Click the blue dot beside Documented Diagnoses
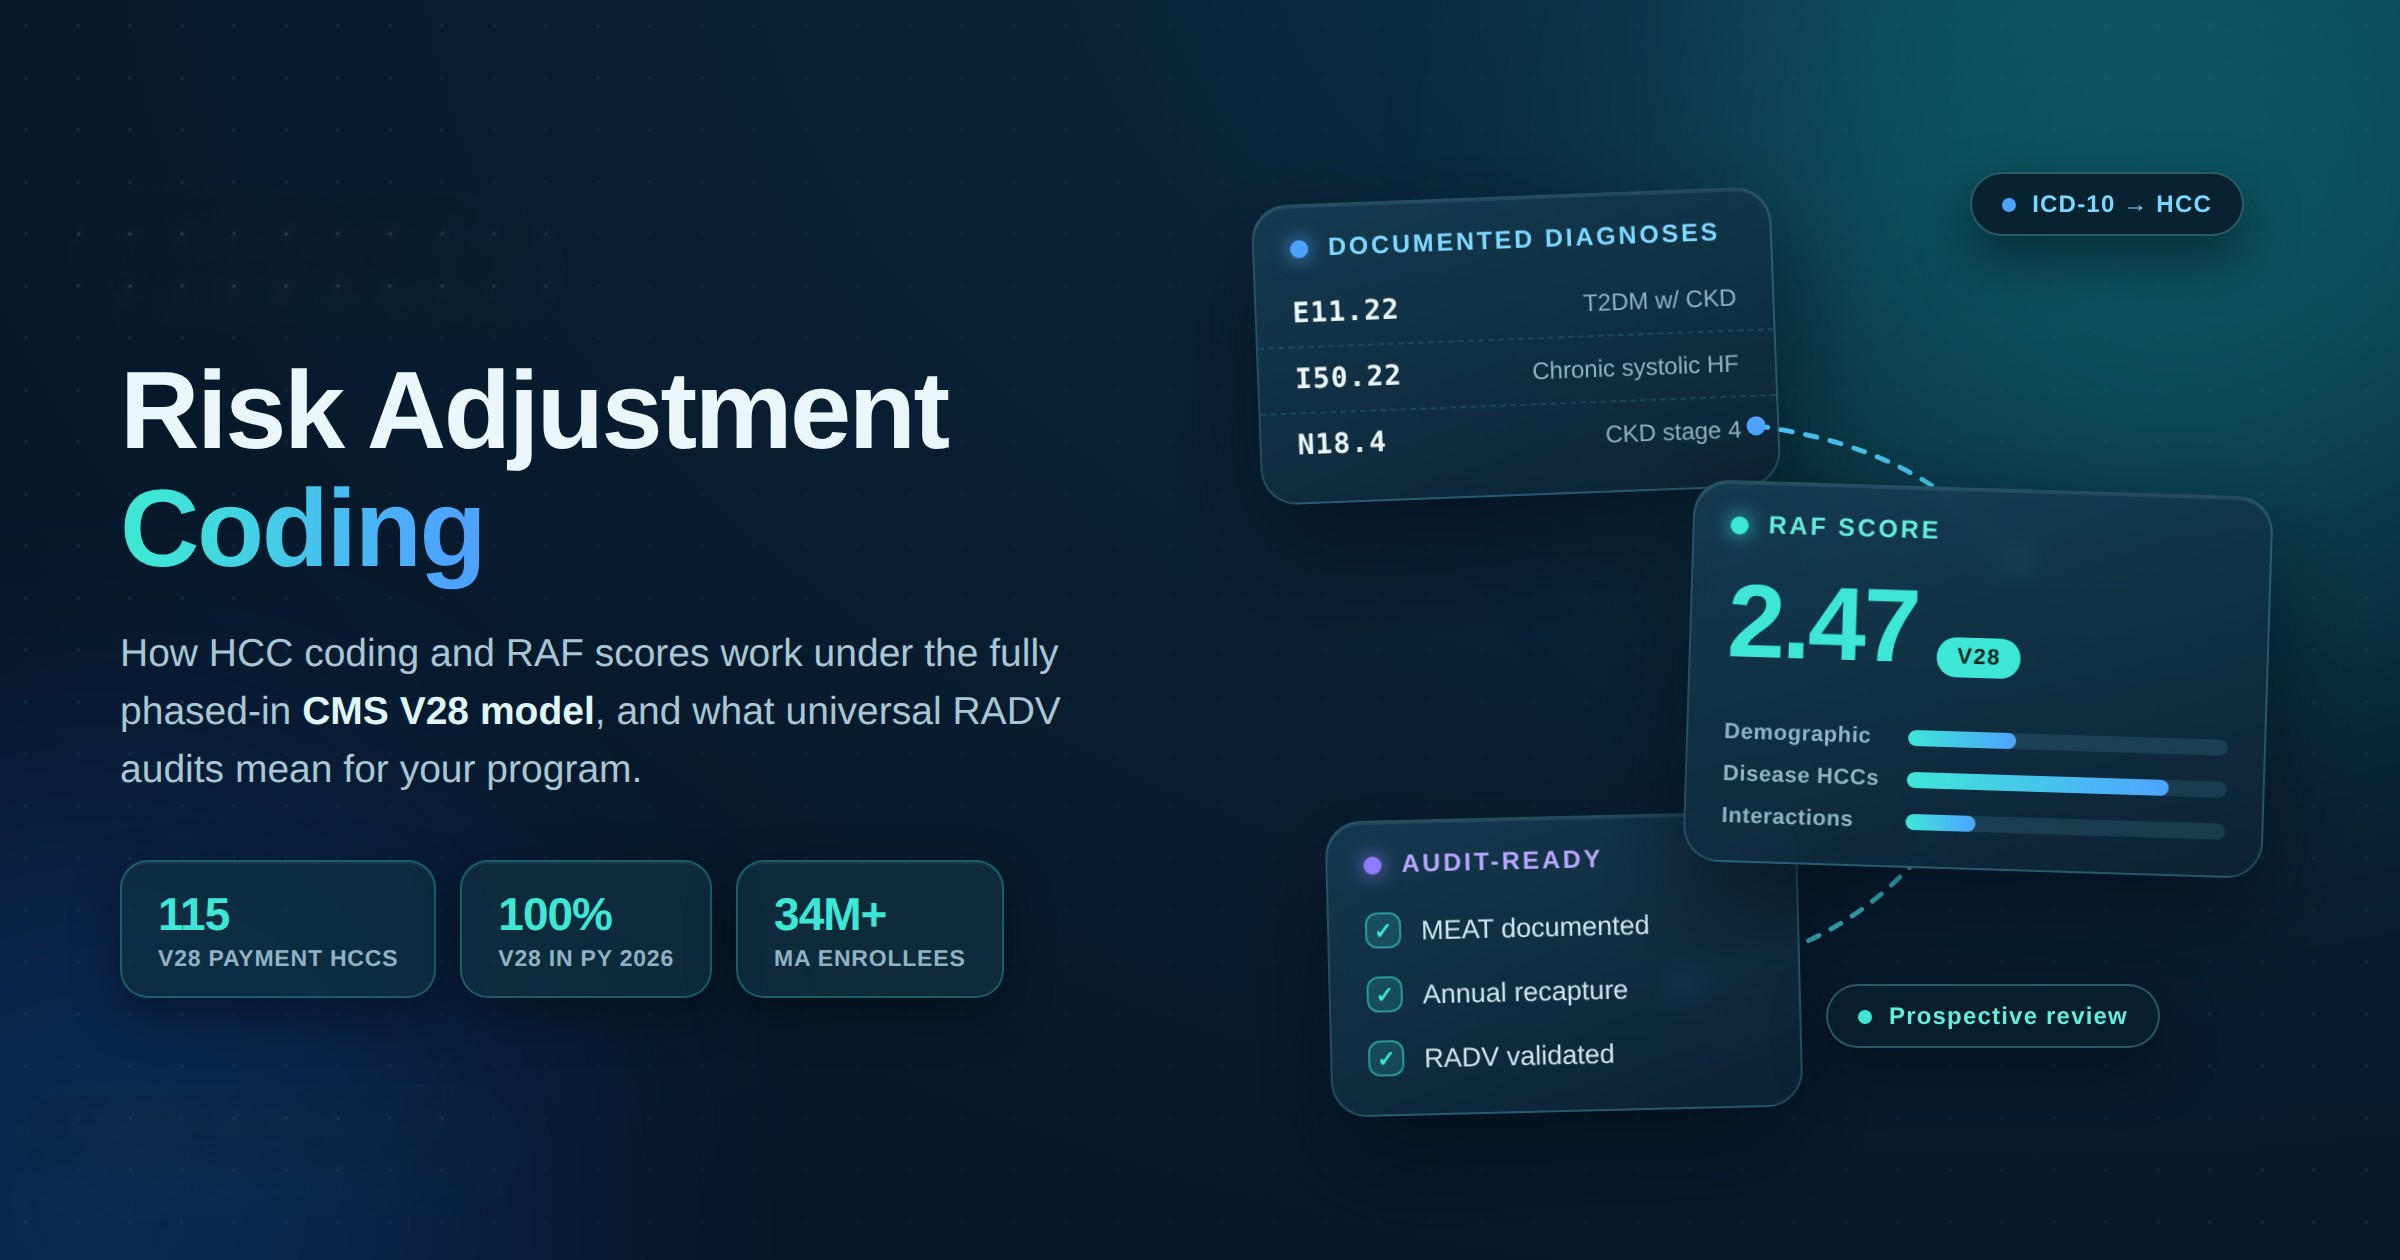The height and width of the screenshot is (1260, 2400). coord(1299,249)
